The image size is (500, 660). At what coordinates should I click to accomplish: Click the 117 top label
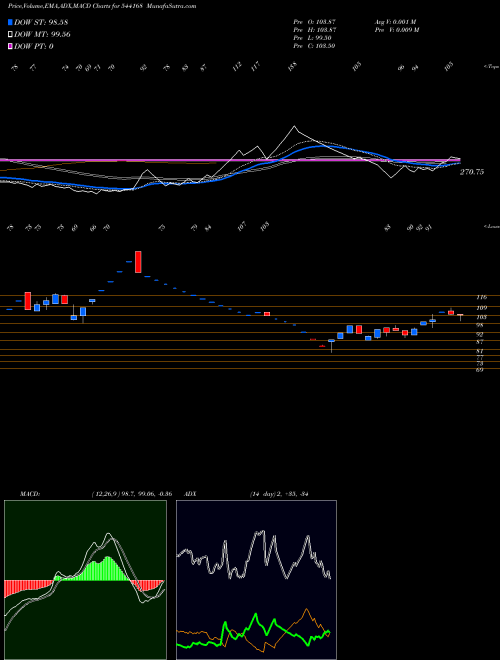point(255,66)
